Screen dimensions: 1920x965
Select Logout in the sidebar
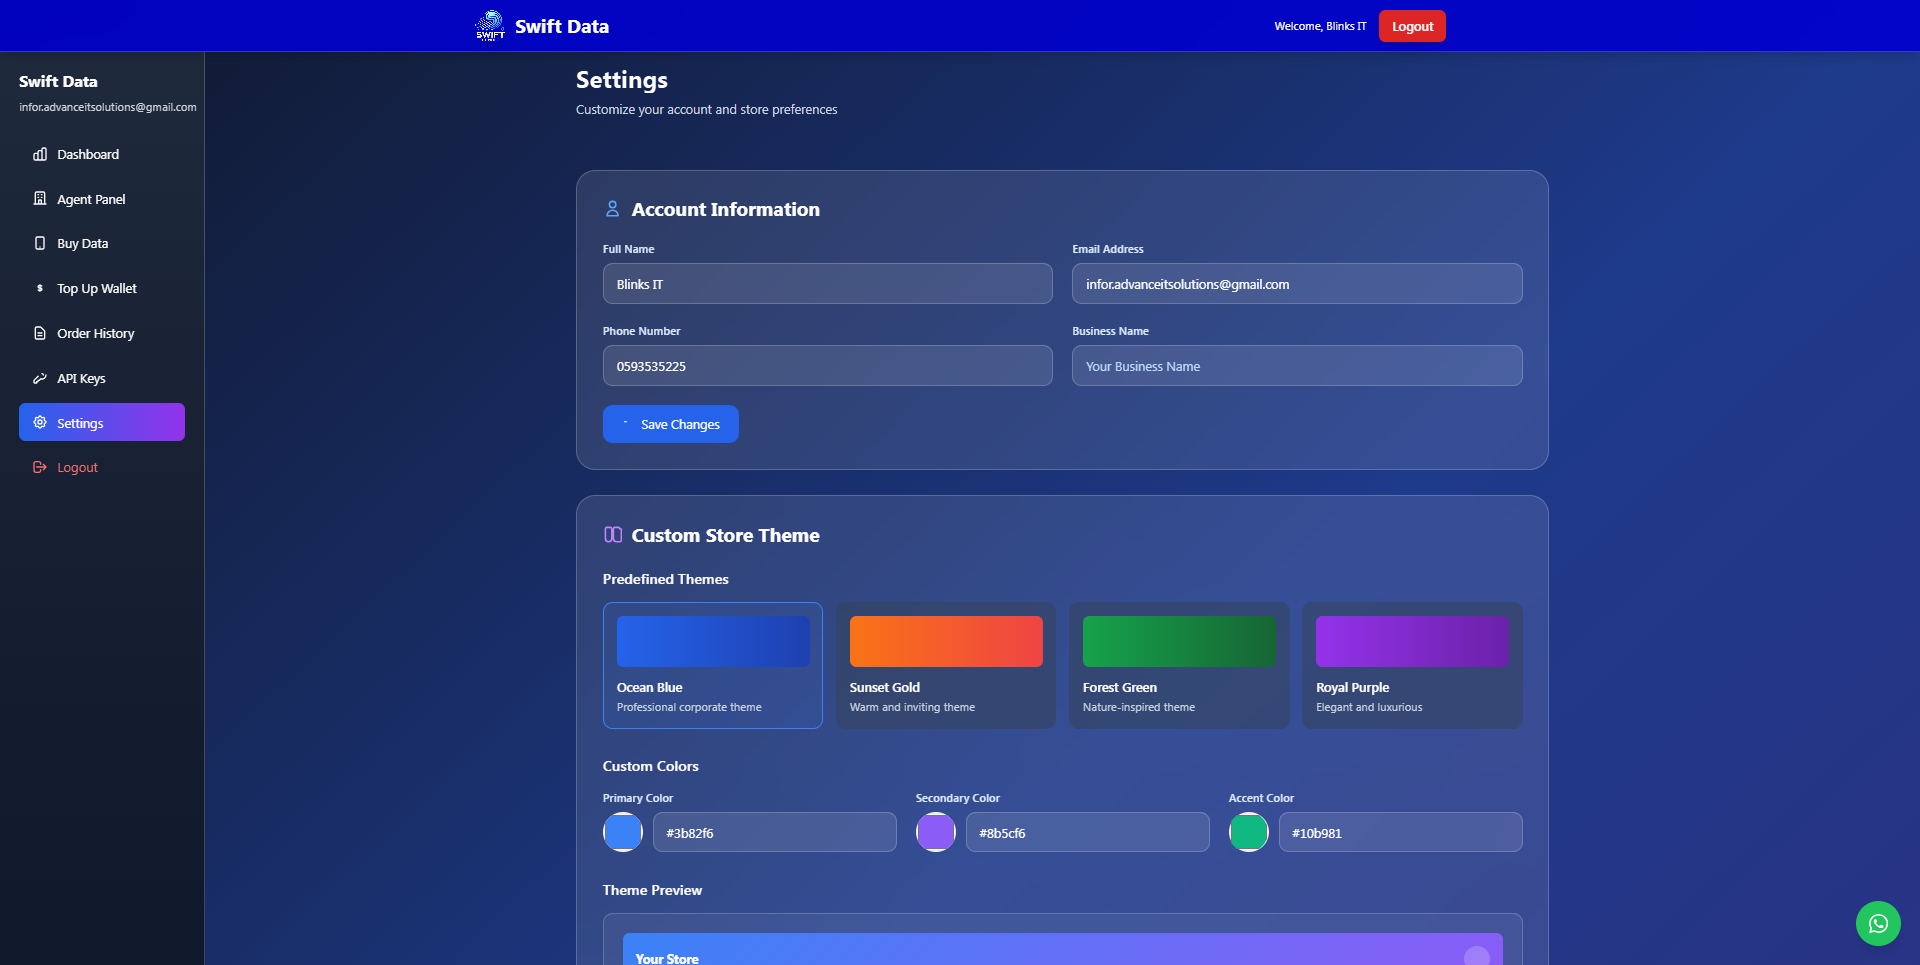pyautogui.click(x=77, y=467)
